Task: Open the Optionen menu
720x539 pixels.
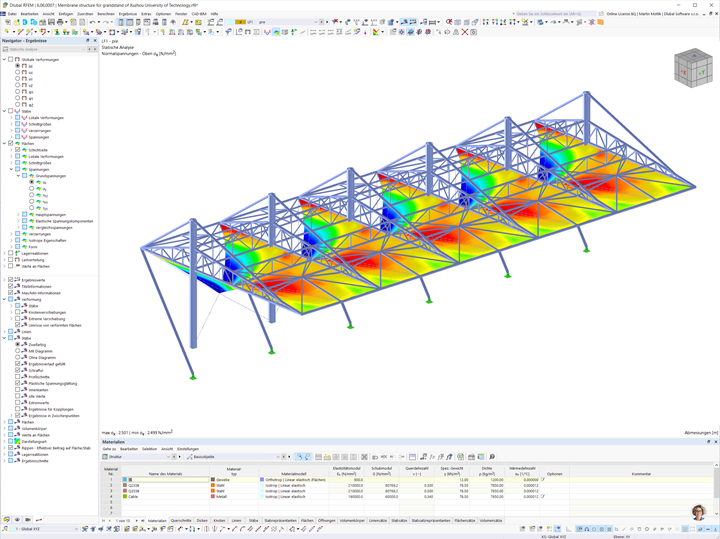Action: [x=163, y=14]
